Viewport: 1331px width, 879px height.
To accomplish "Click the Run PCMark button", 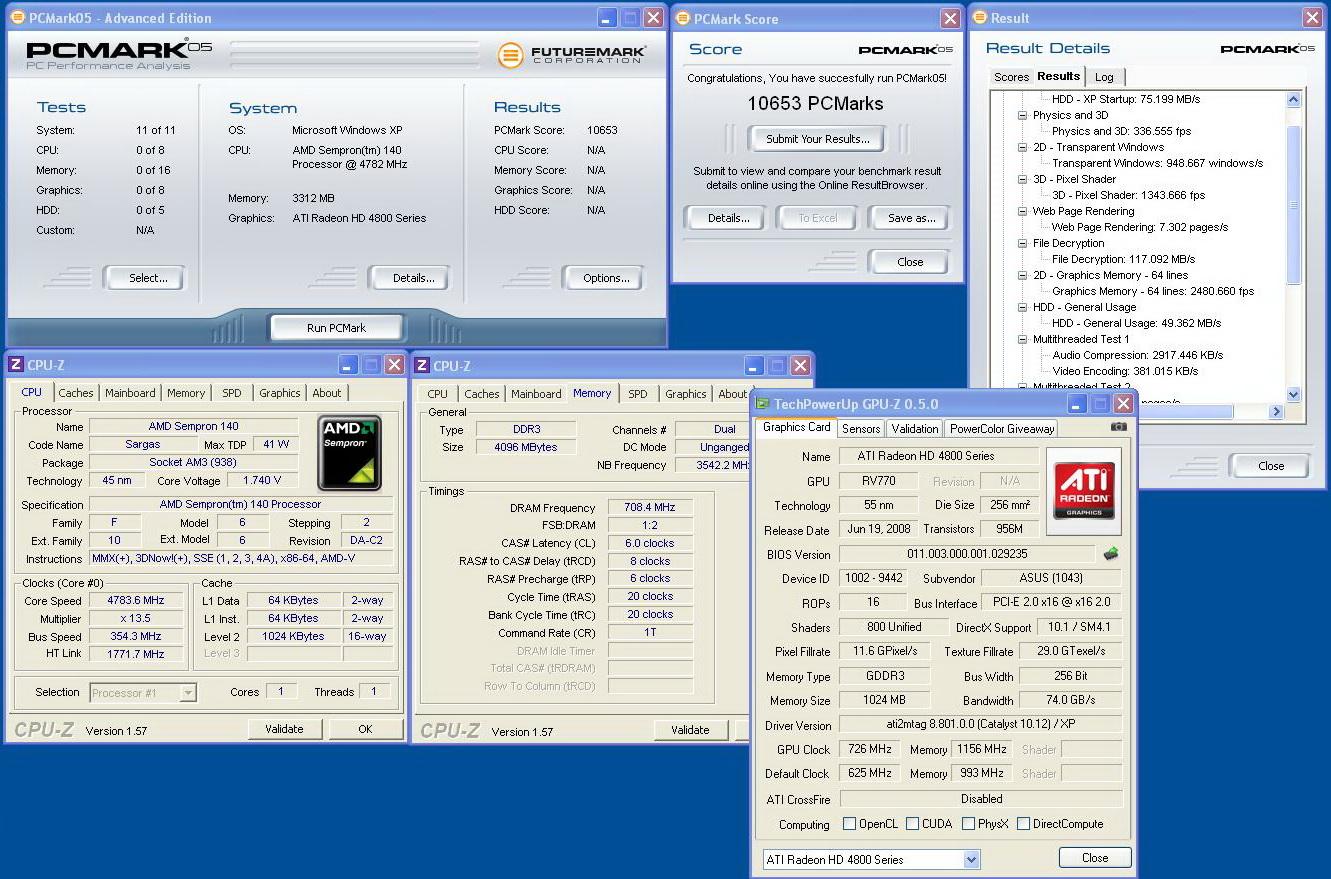I will (336, 328).
